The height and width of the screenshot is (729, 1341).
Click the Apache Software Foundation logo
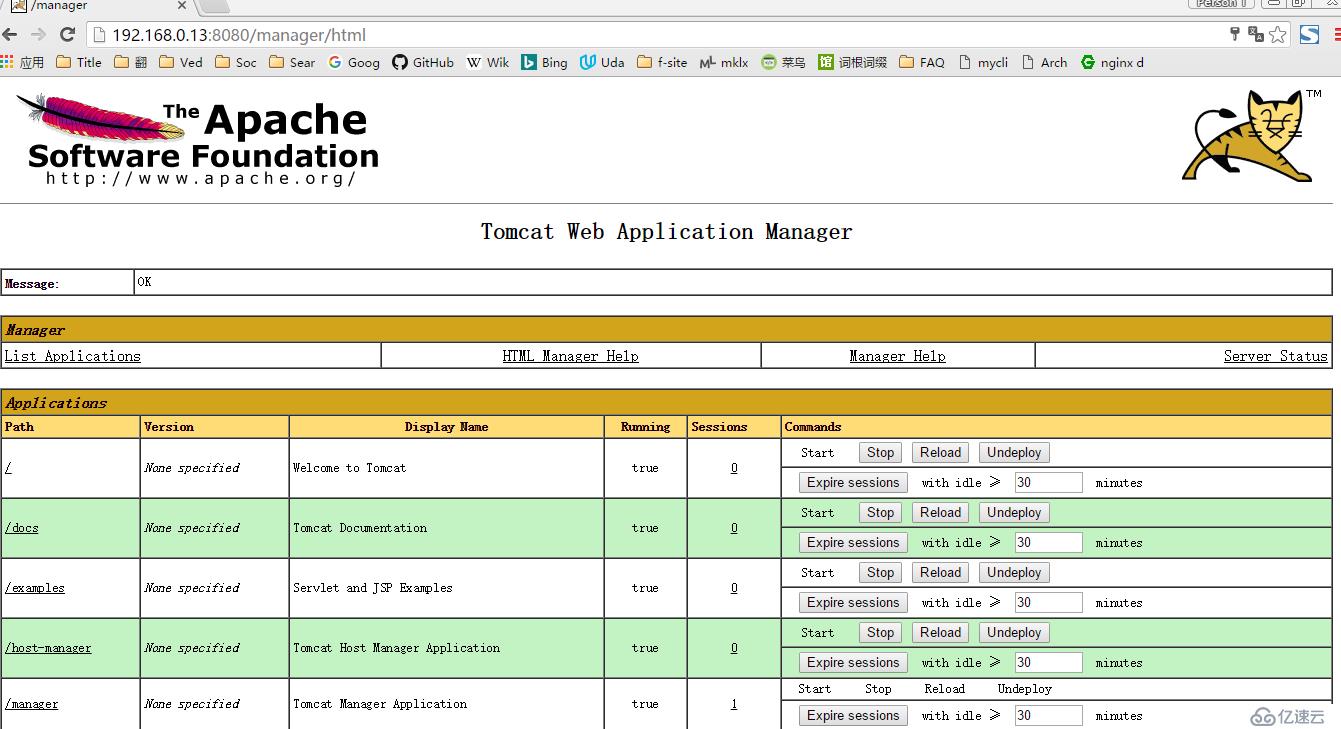pyautogui.click(x=198, y=140)
